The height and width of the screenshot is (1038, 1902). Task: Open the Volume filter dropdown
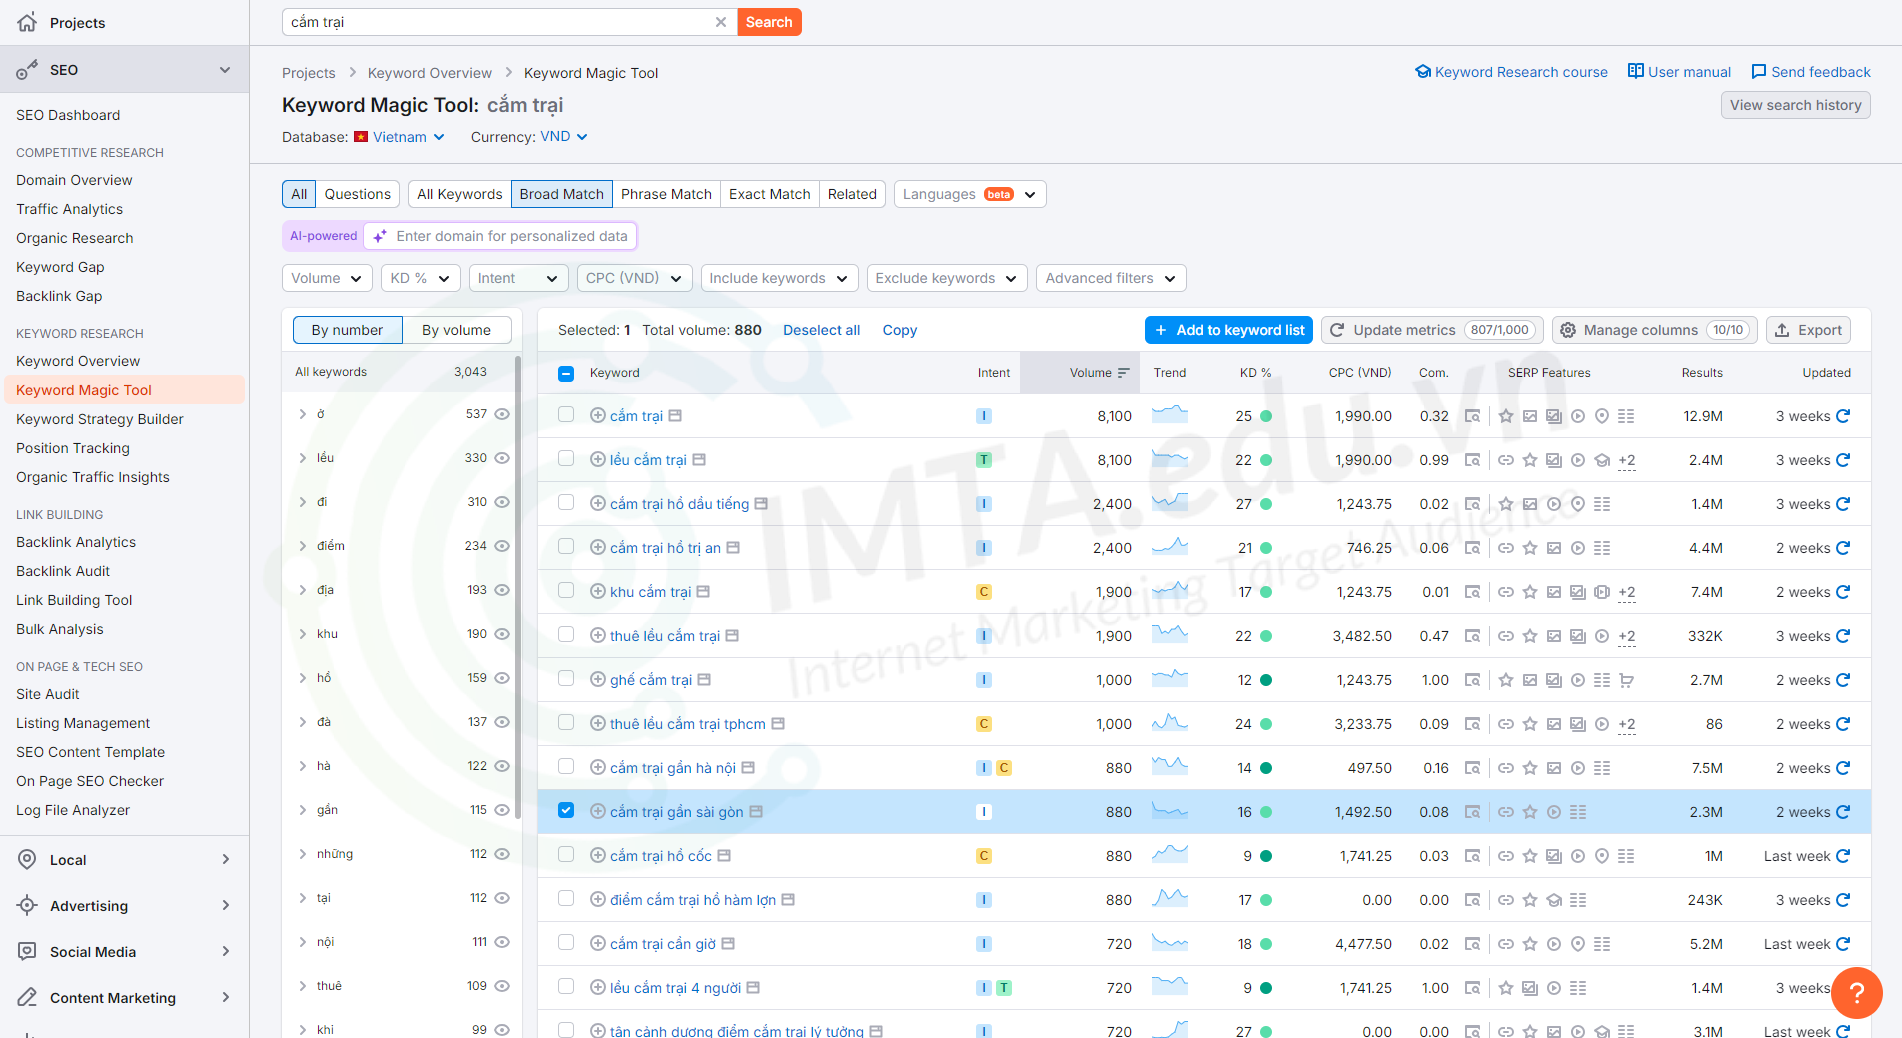pyautogui.click(x=327, y=278)
